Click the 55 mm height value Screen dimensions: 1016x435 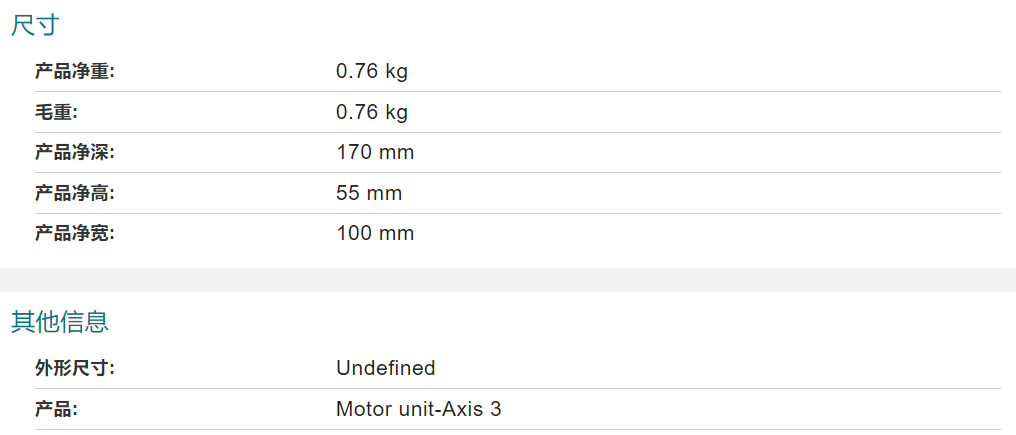point(369,193)
